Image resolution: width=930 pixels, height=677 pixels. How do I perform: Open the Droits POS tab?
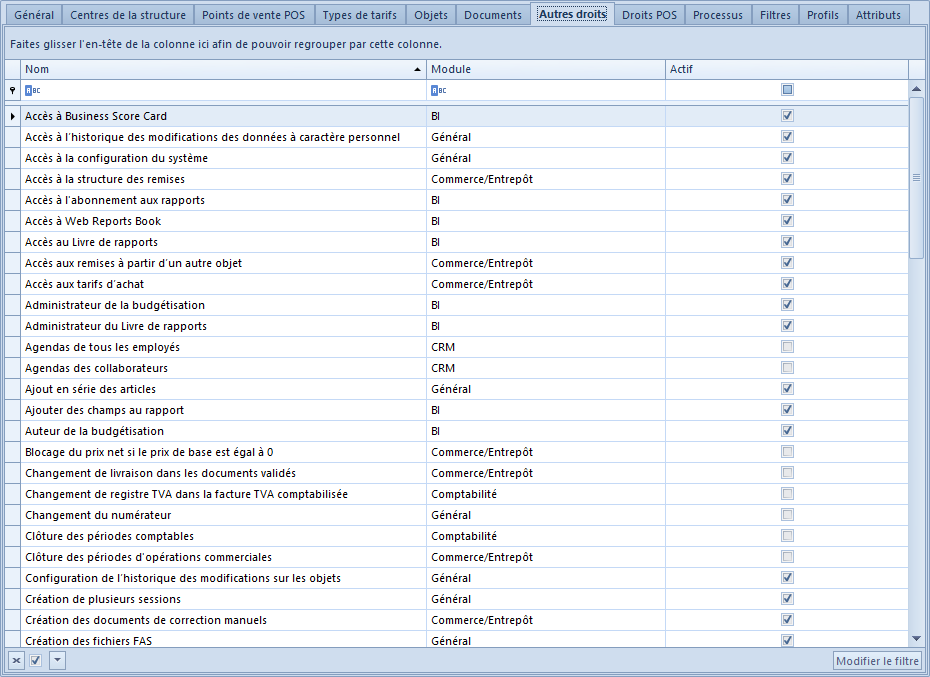(649, 15)
